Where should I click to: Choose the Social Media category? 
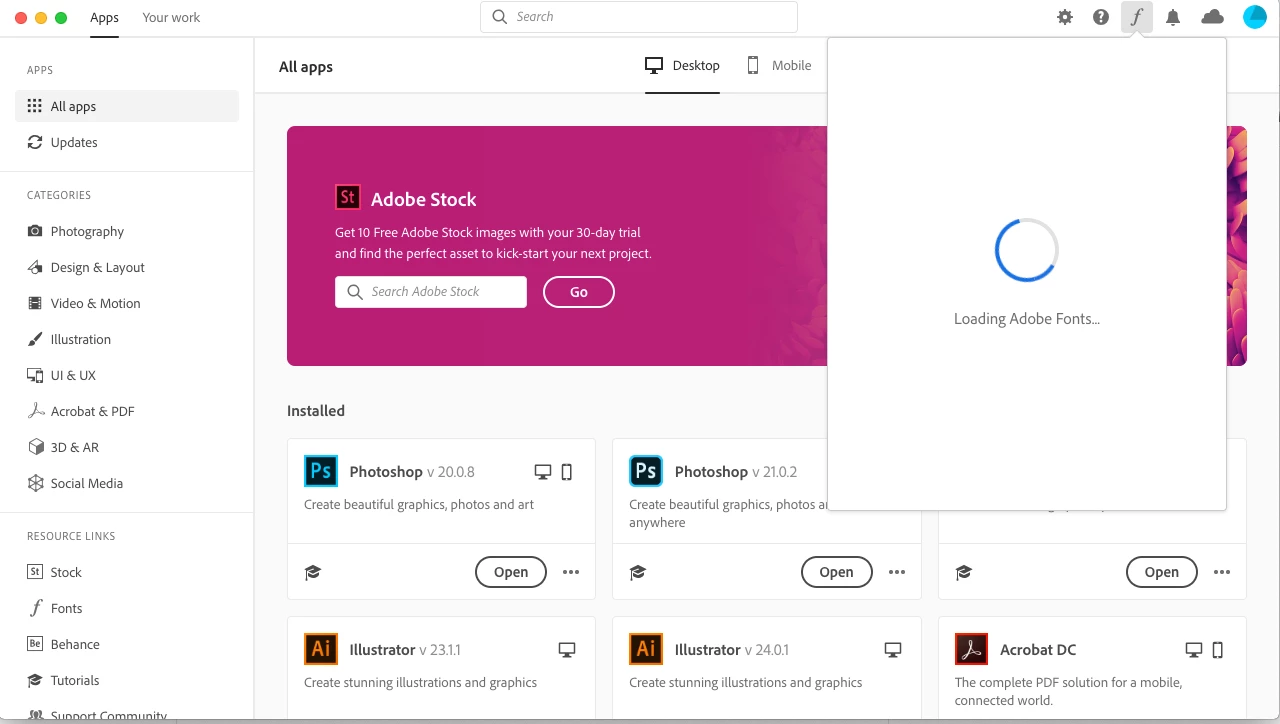pyautogui.click(x=127, y=483)
